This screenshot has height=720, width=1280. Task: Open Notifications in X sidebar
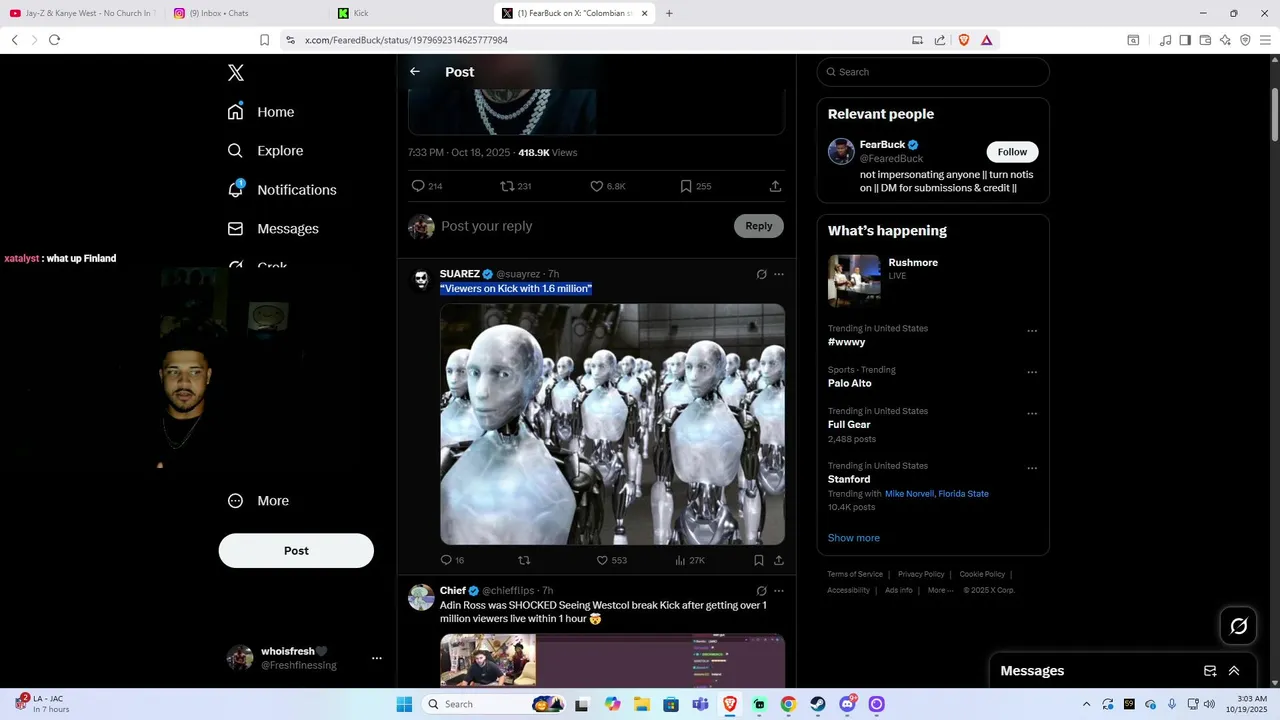point(282,190)
